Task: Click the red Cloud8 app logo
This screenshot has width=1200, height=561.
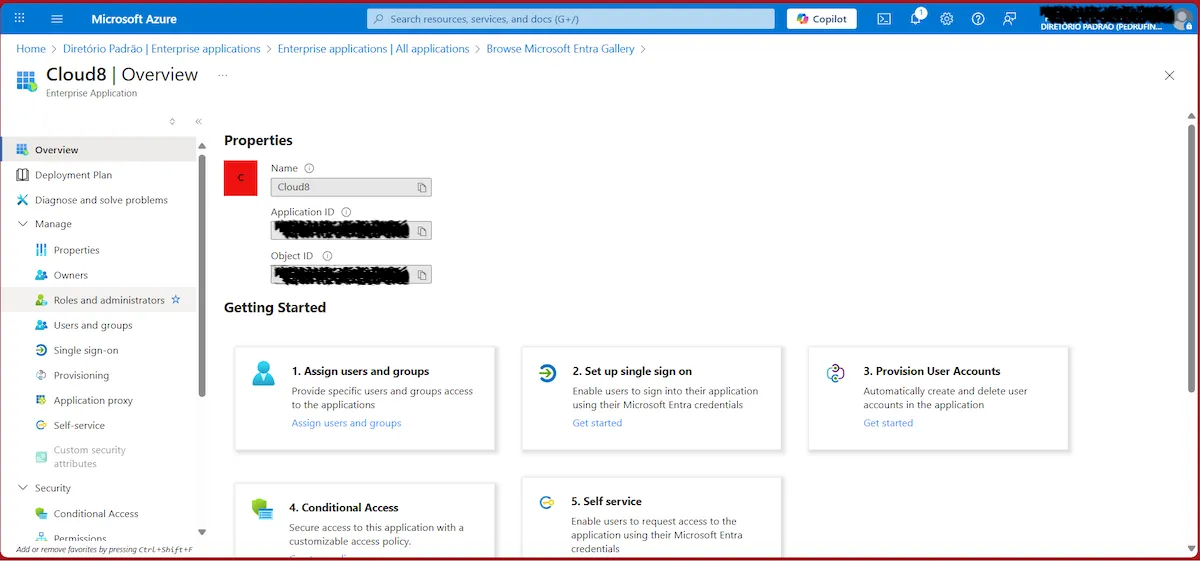Action: pyautogui.click(x=240, y=178)
